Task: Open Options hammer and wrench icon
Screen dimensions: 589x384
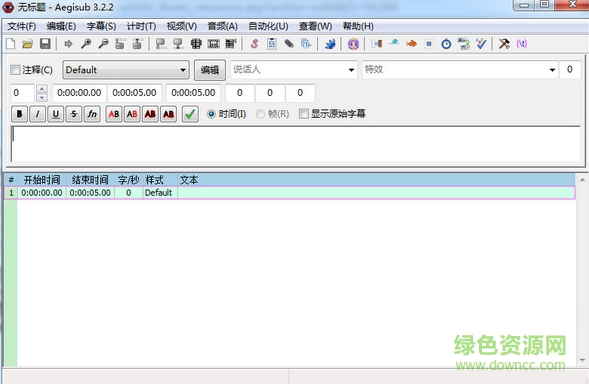Action: point(504,44)
